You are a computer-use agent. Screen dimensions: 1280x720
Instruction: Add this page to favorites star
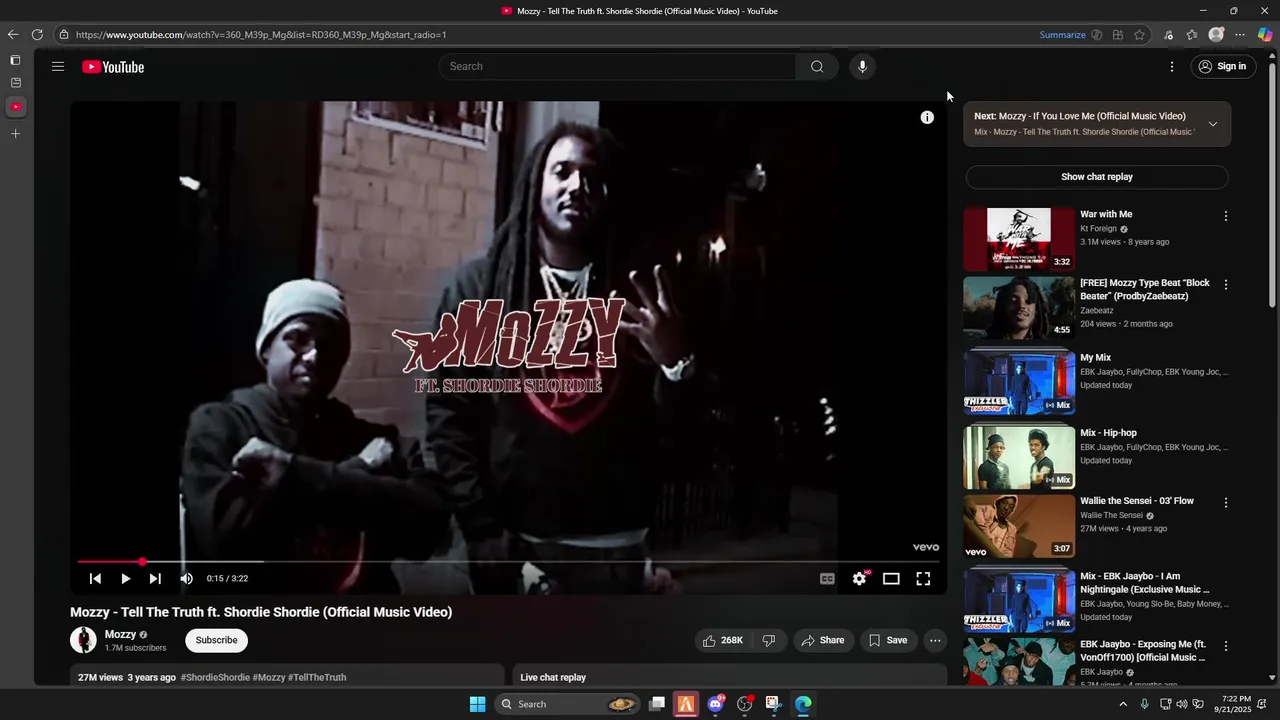pyautogui.click(x=1139, y=35)
